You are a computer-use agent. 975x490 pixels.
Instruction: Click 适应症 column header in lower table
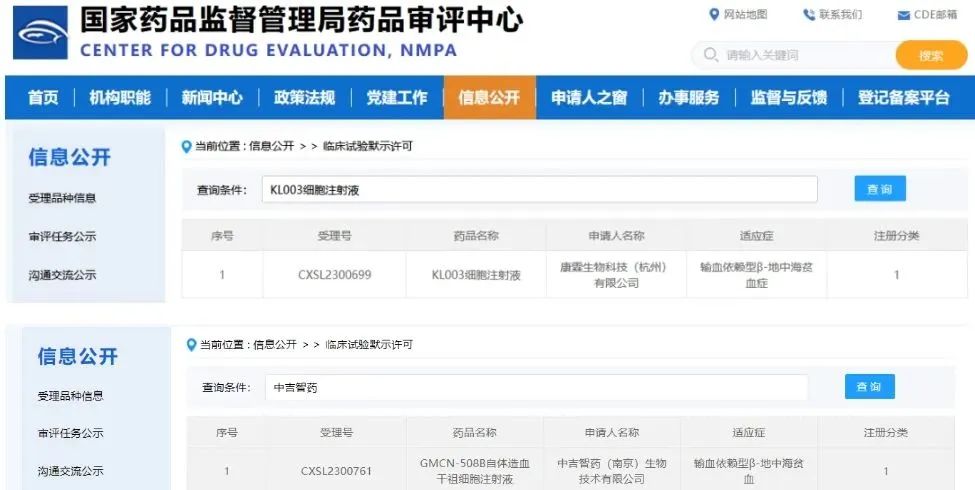(749, 433)
